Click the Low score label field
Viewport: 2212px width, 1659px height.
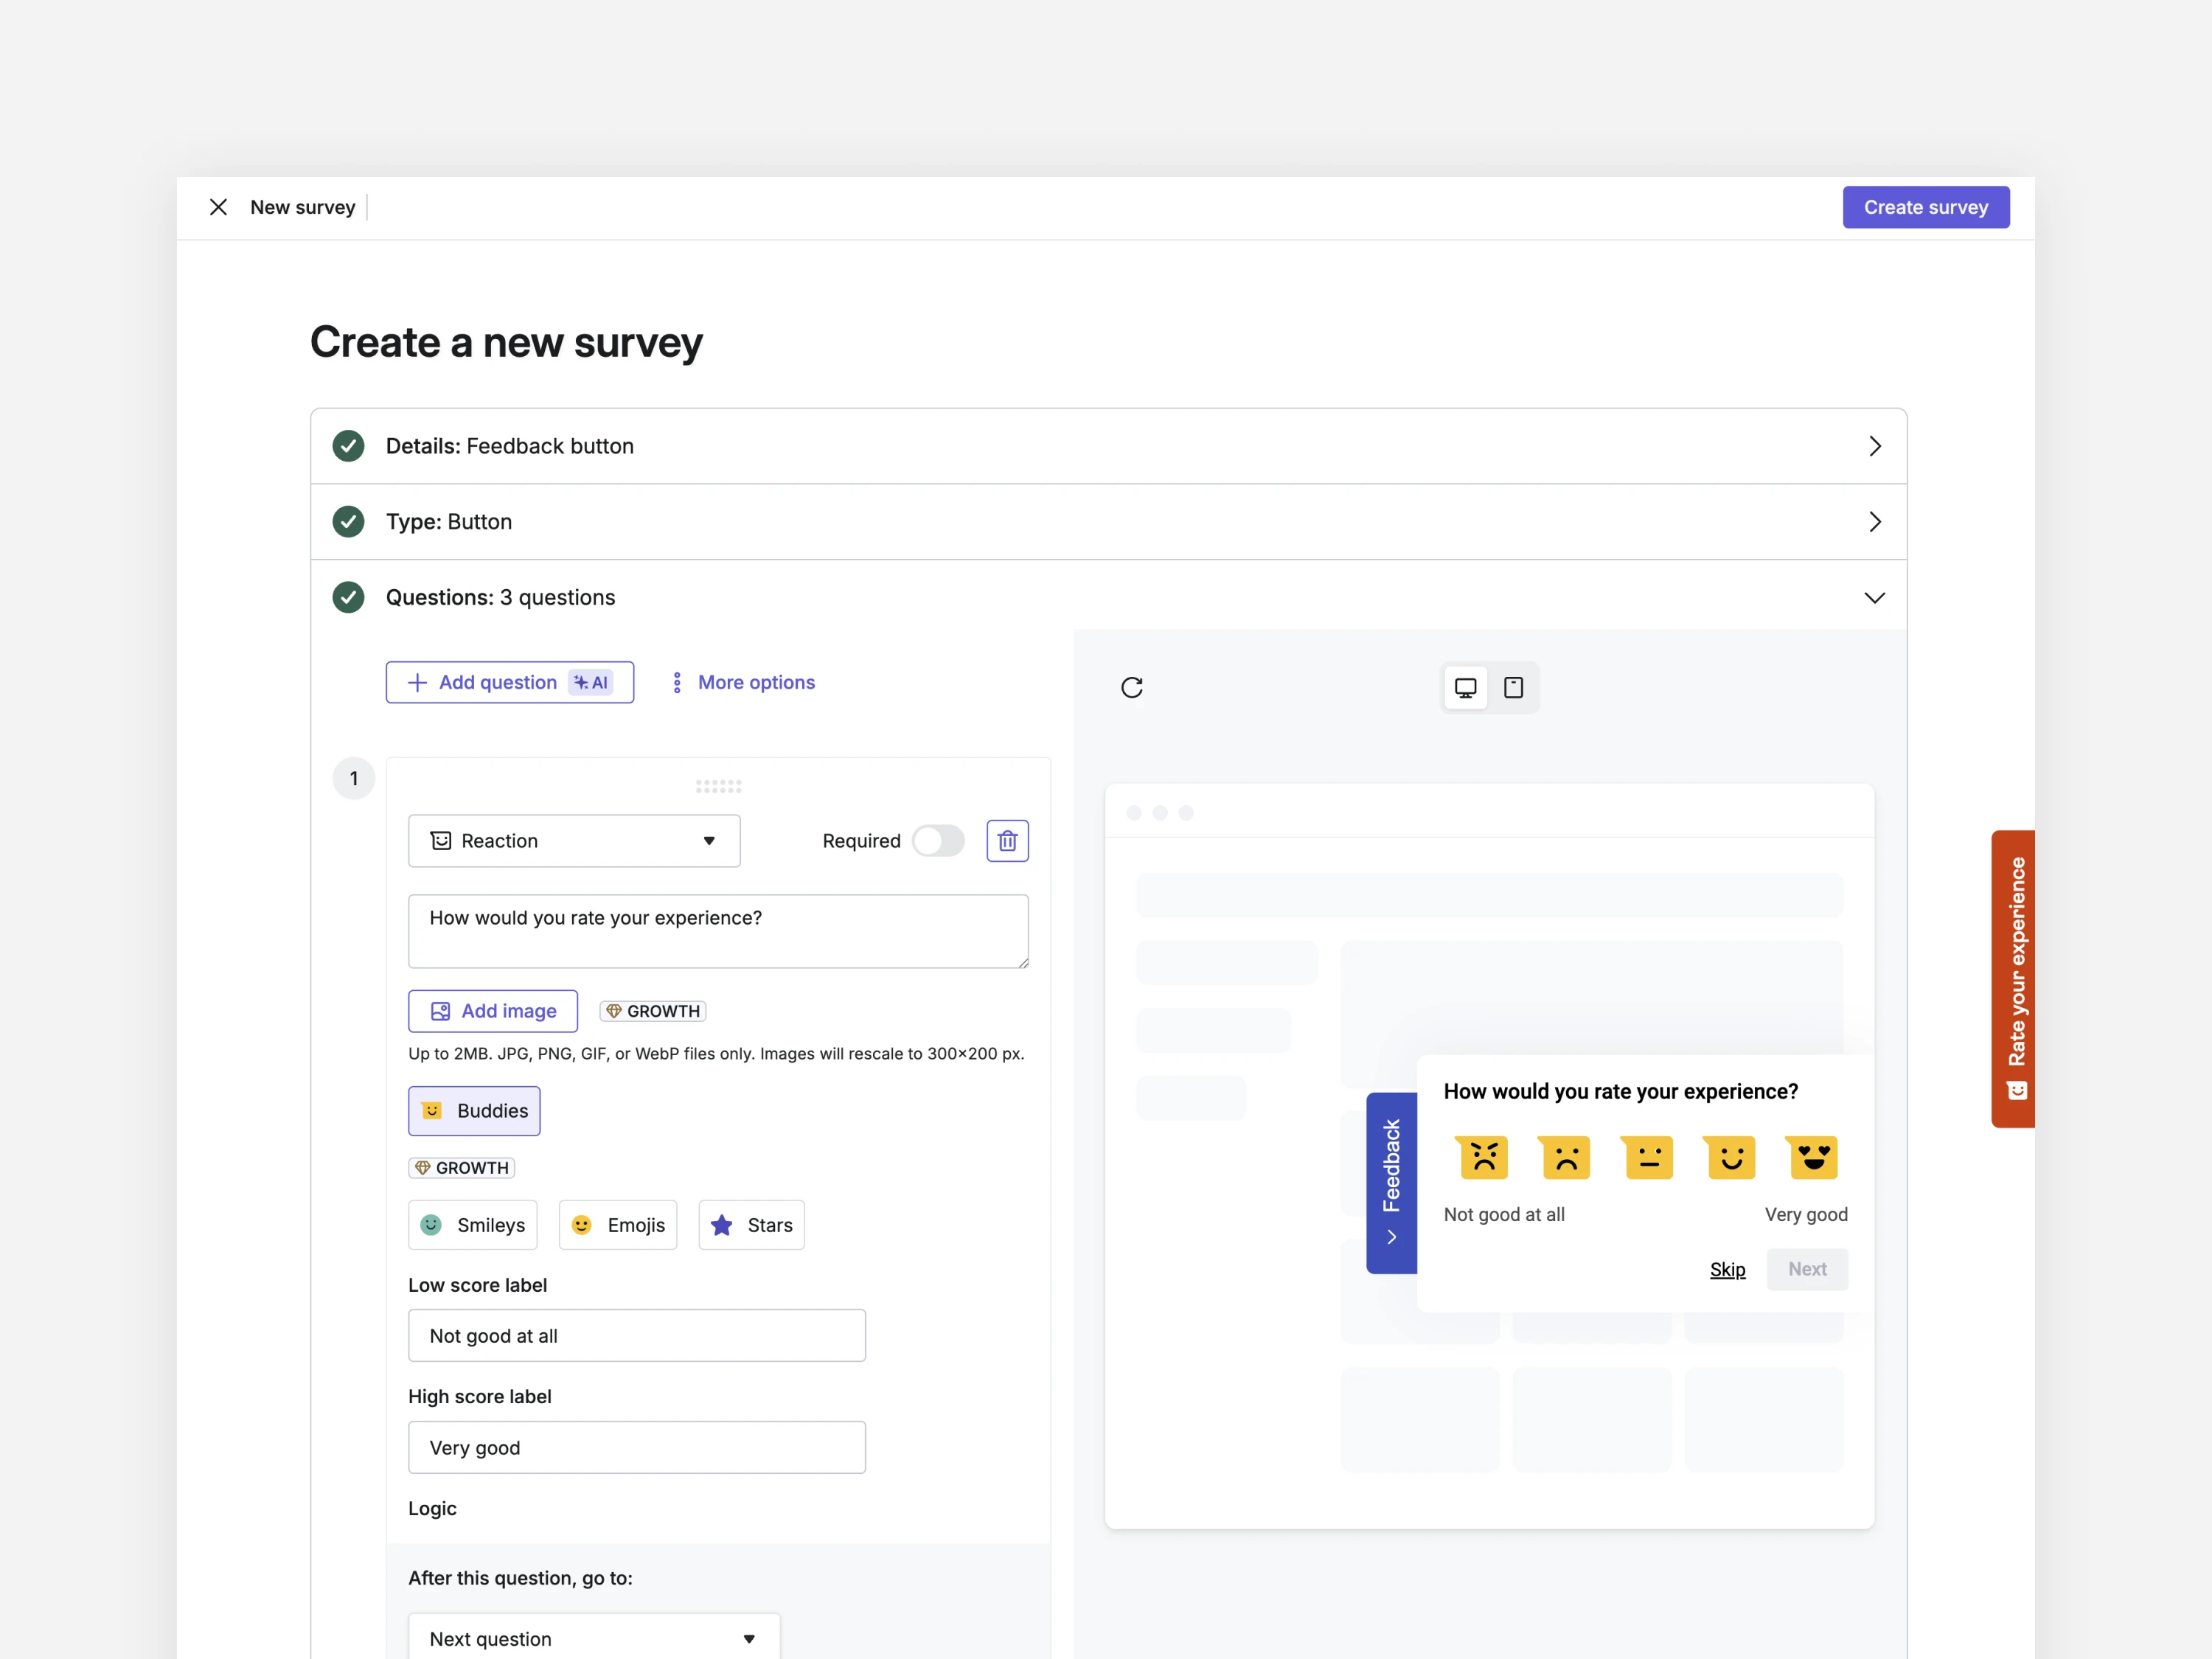(637, 1335)
